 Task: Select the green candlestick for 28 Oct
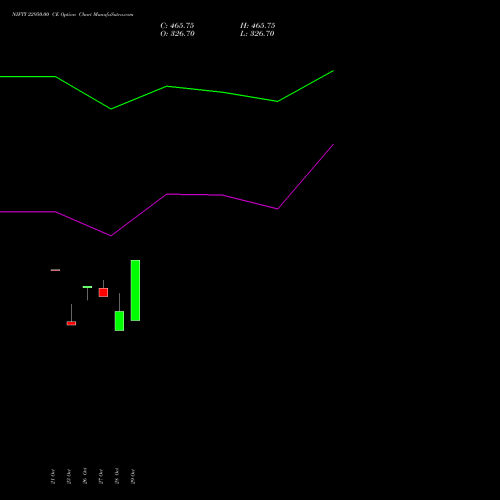[119, 321]
